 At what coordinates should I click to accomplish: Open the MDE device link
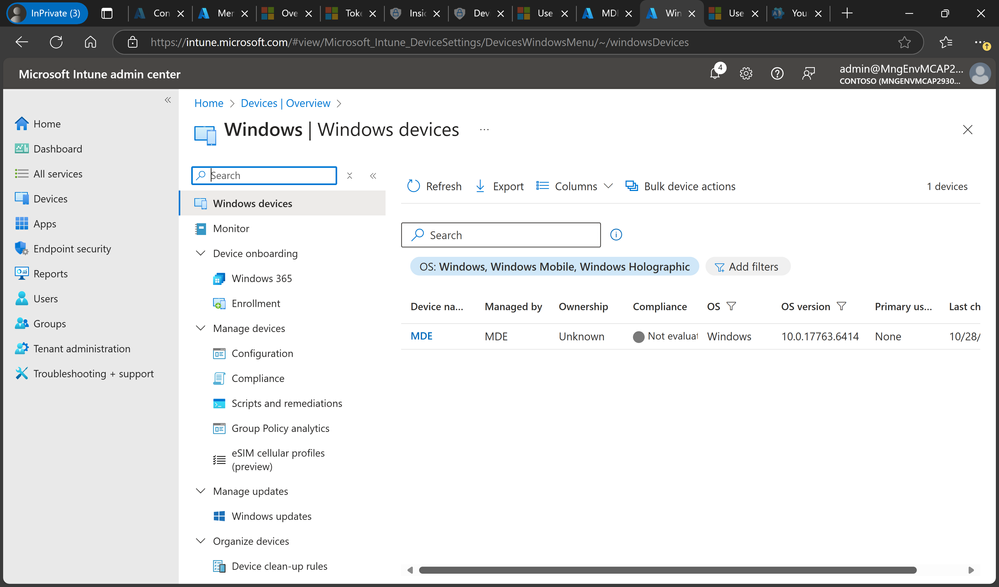click(421, 336)
